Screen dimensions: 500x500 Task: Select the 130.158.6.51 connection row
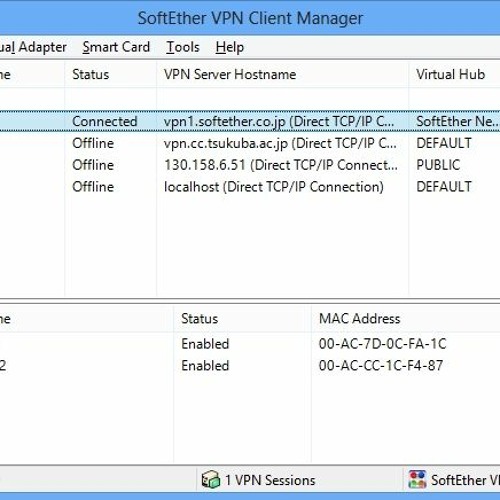(250, 165)
